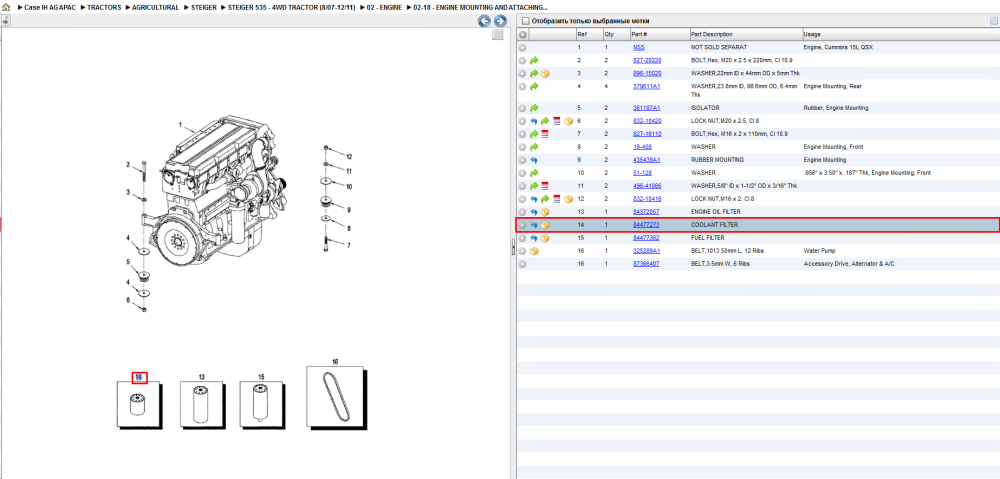Click package box on ENGINE OIL FILTER row
The image size is (1000, 479).
545,212
